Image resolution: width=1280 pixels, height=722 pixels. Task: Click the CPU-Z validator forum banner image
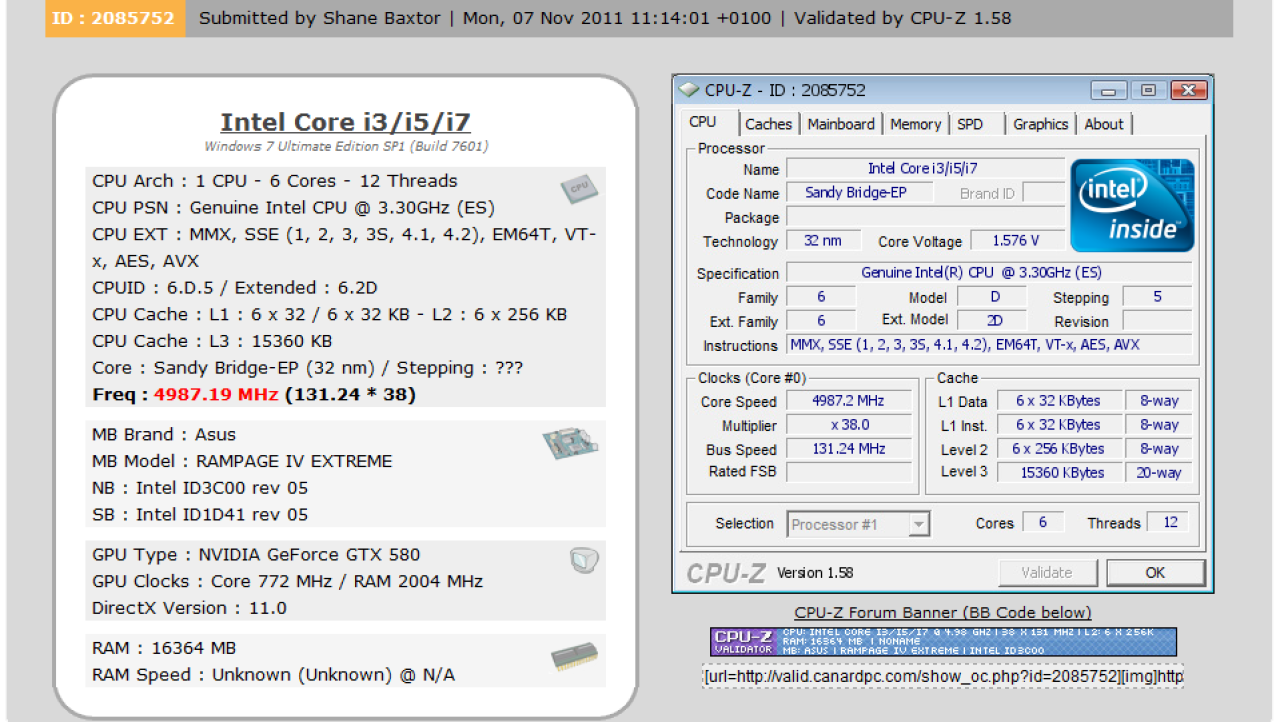(x=943, y=641)
